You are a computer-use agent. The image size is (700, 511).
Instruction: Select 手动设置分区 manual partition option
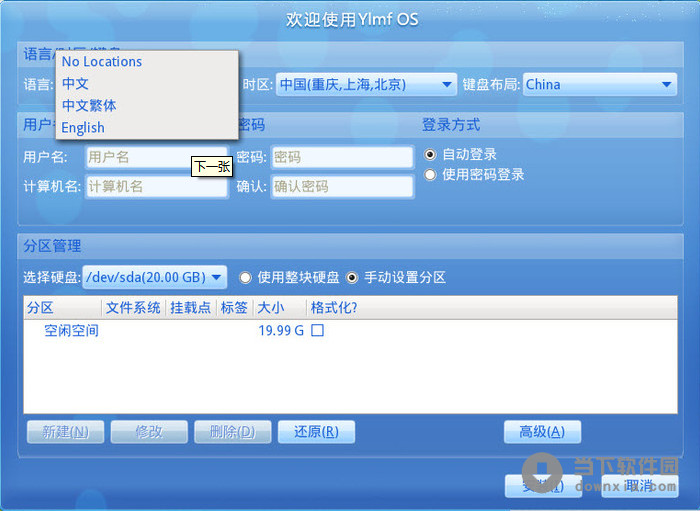tap(352, 277)
